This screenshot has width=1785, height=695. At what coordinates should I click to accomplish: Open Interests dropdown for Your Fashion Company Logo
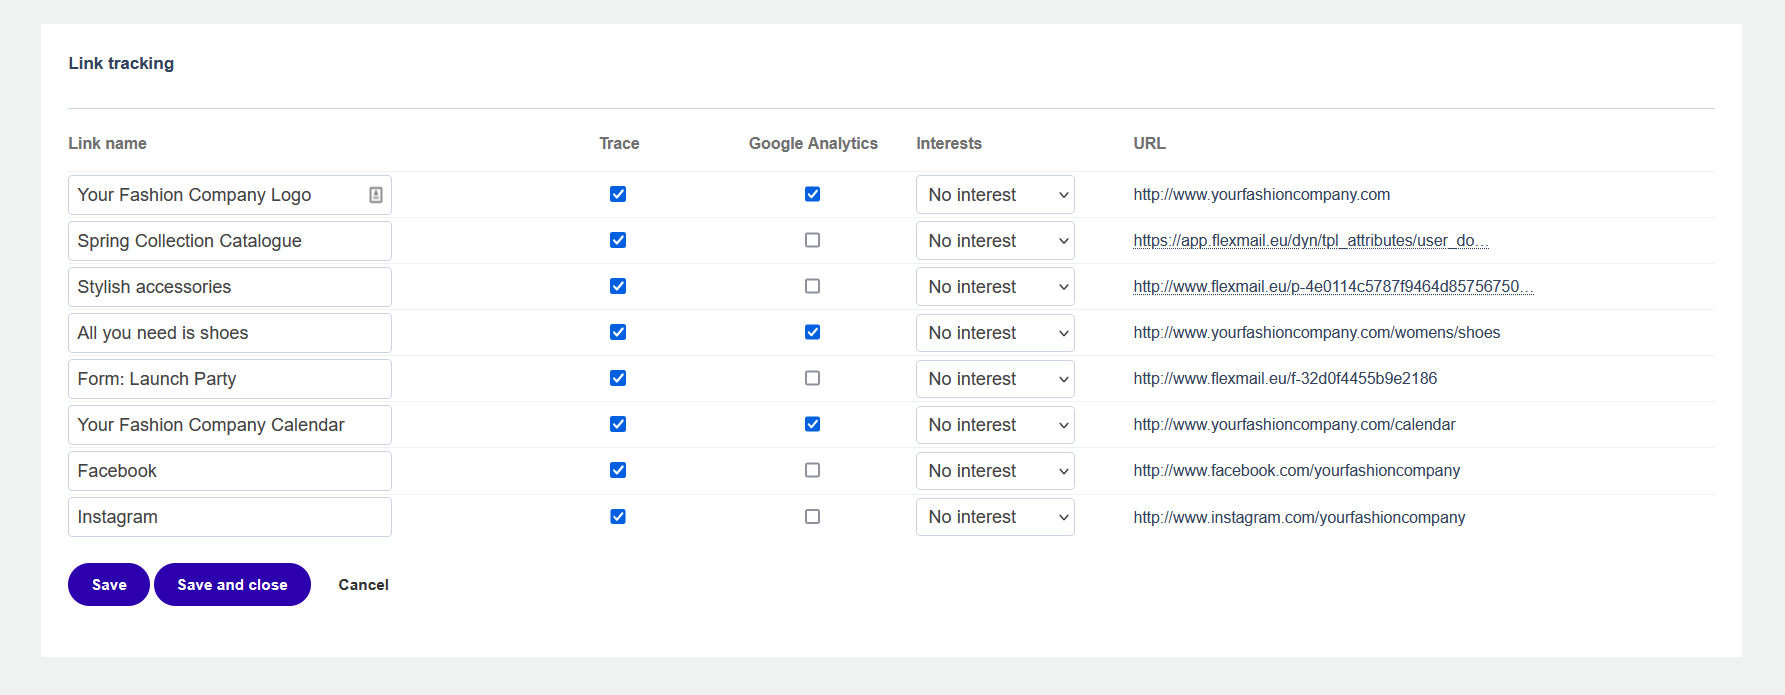tap(995, 195)
